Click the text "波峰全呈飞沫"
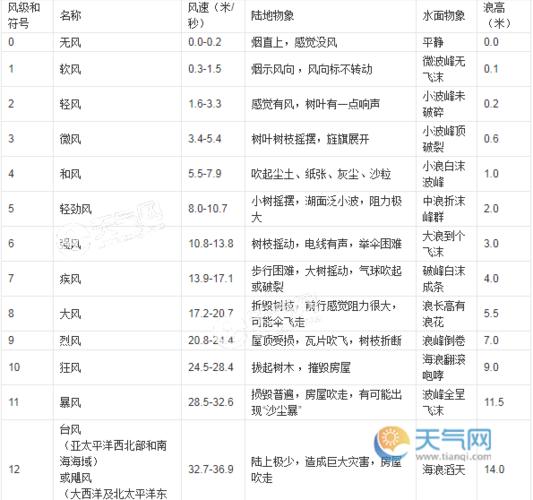 coord(444,402)
